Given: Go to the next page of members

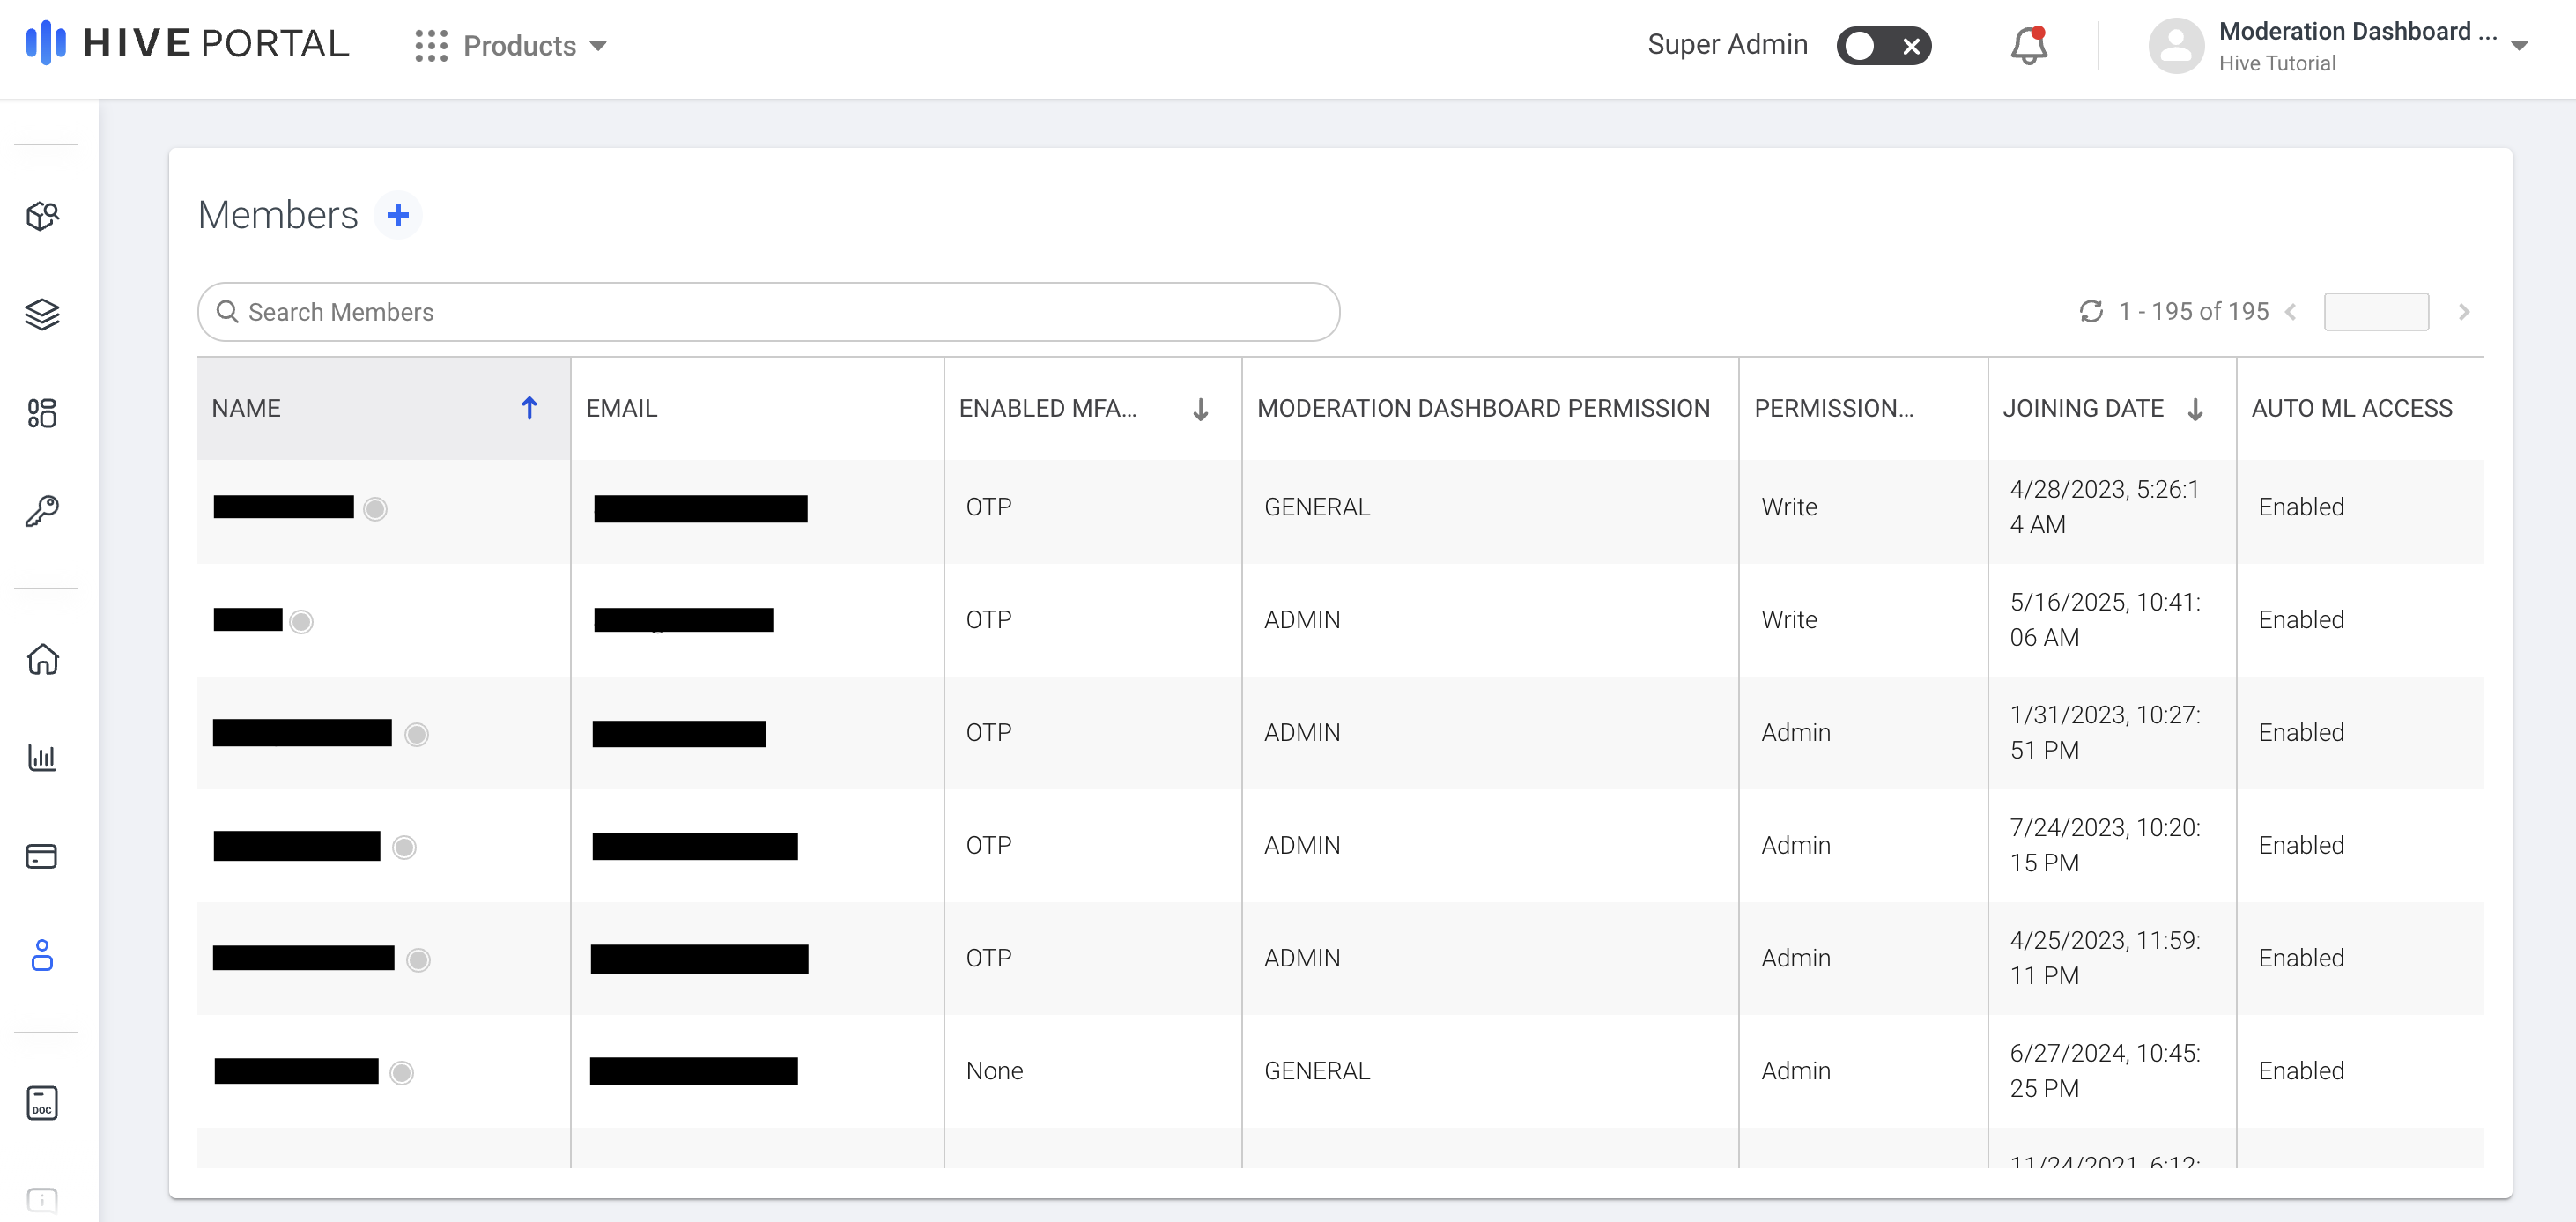Looking at the screenshot, I should pyautogui.click(x=2464, y=312).
